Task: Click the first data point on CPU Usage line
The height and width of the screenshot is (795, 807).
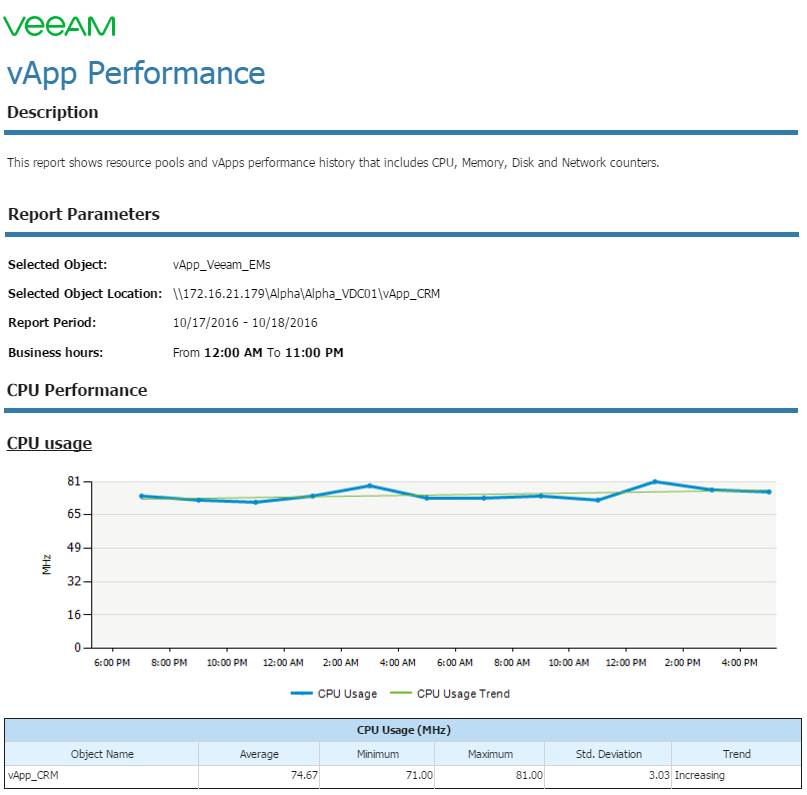Action: 142,496
